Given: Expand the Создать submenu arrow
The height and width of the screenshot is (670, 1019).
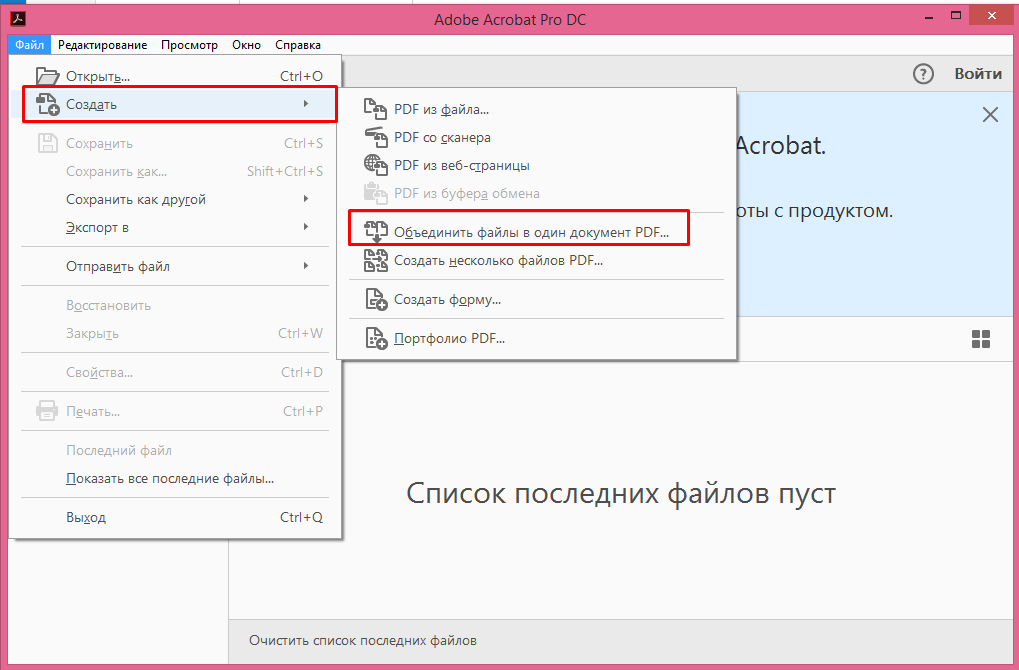Looking at the screenshot, I should (305, 104).
